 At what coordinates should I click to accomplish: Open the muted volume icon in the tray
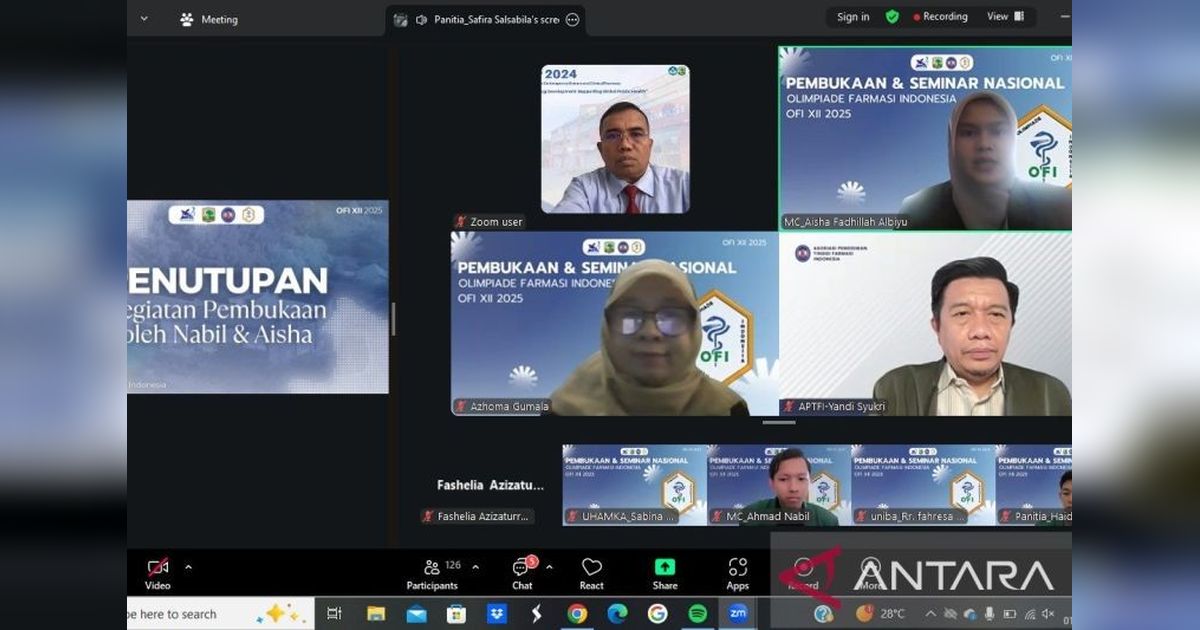tap(1048, 614)
